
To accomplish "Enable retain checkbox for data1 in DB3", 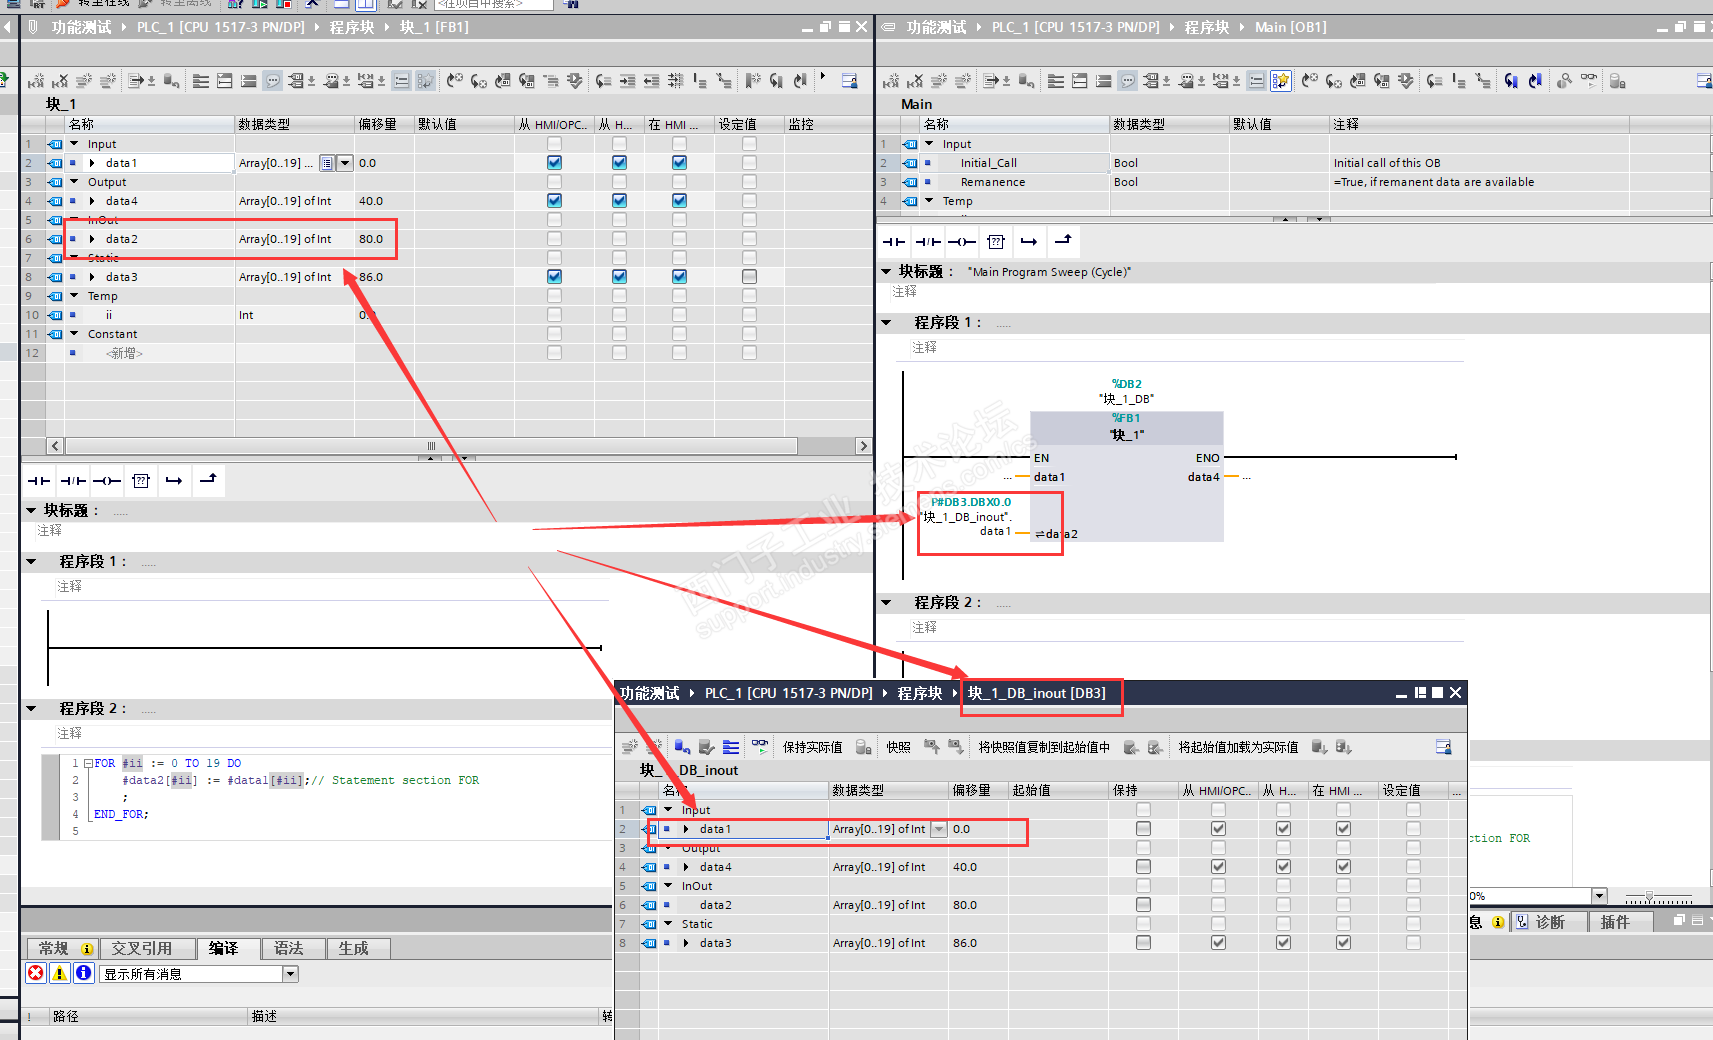I will (1143, 829).
